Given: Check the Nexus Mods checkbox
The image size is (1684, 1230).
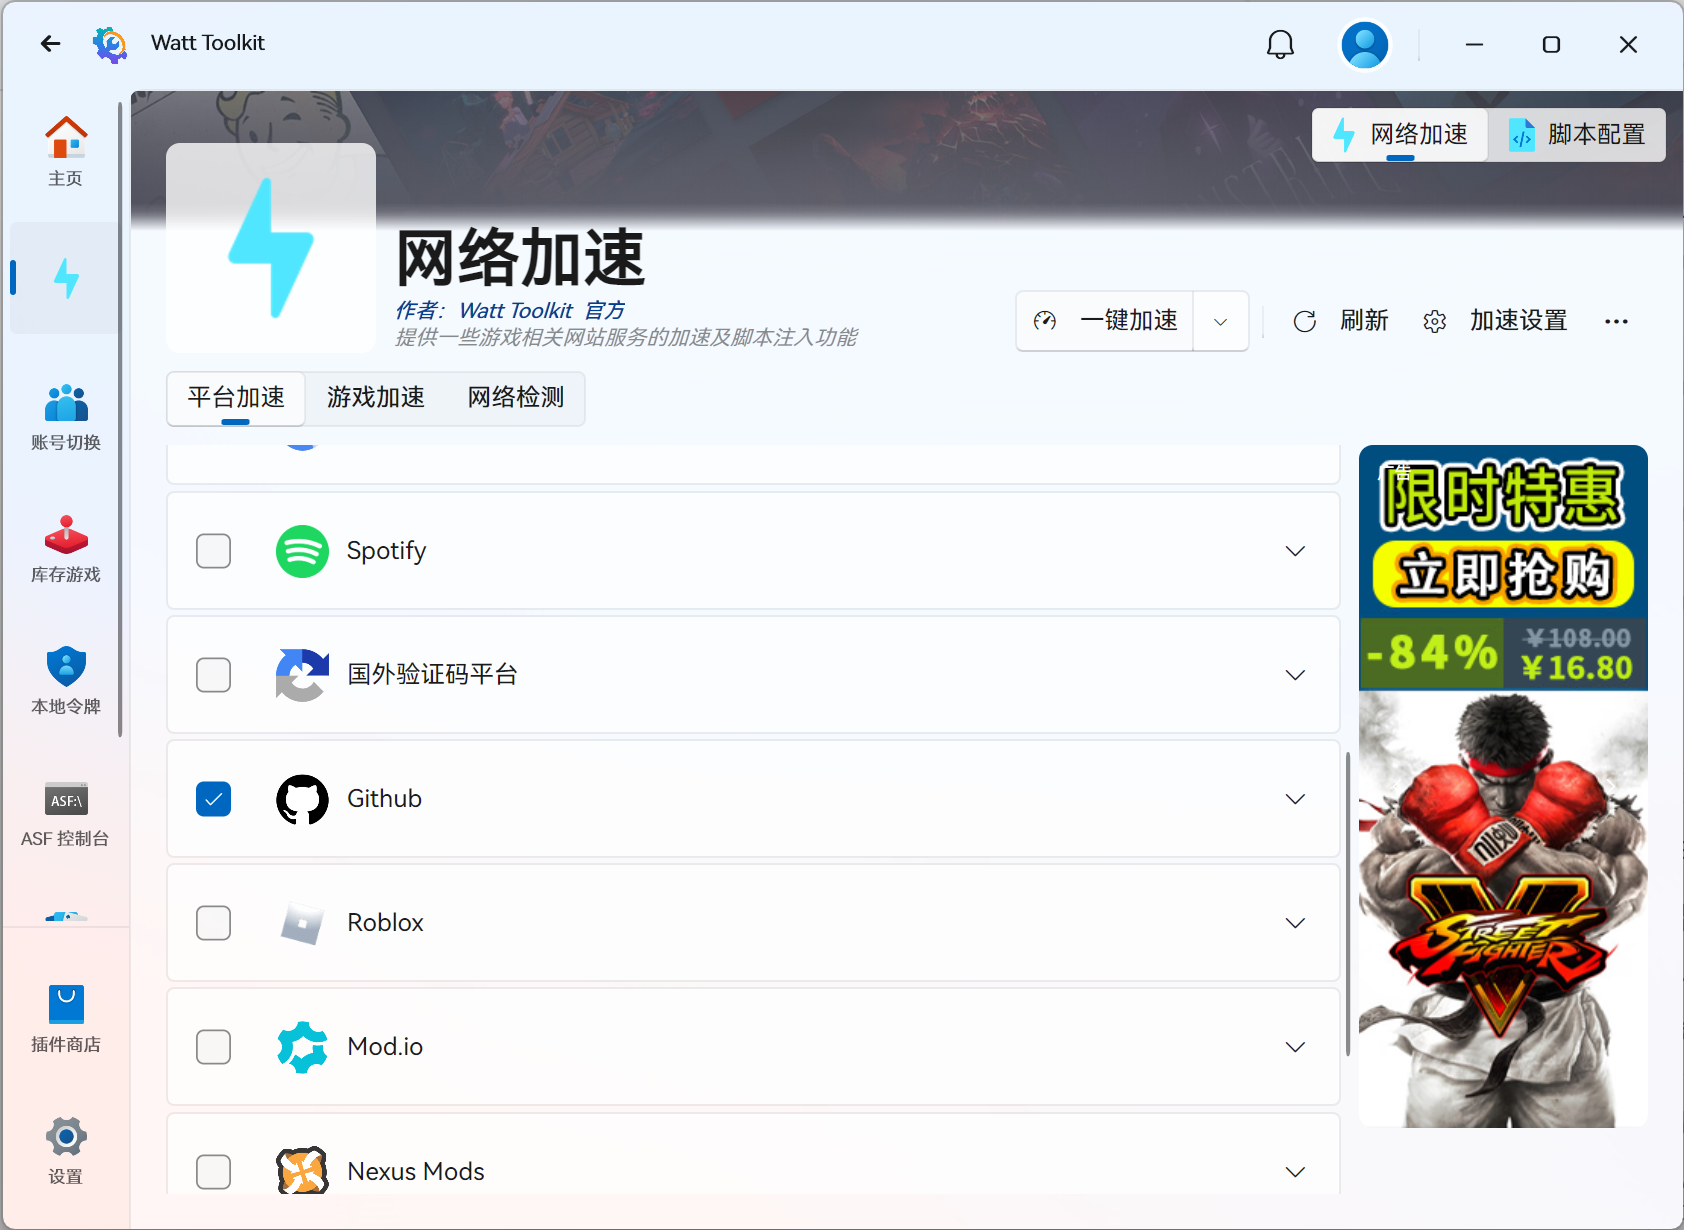Looking at the screenshot, I should coord(213,1171).
